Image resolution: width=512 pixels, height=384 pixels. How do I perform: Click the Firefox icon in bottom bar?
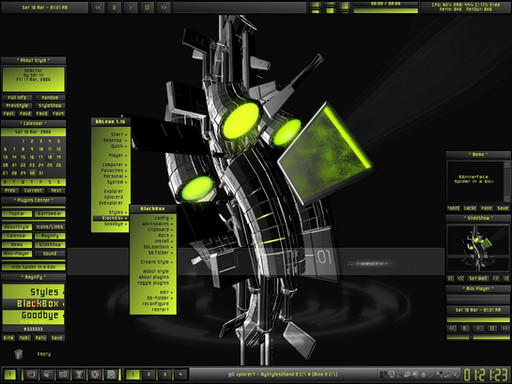click(31, 374)
